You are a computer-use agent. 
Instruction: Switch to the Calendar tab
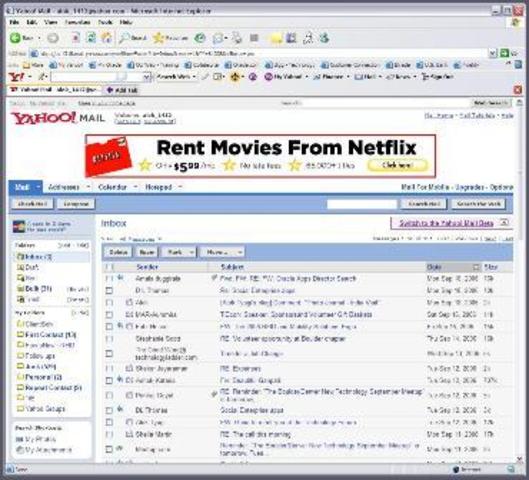coord(112,187)
